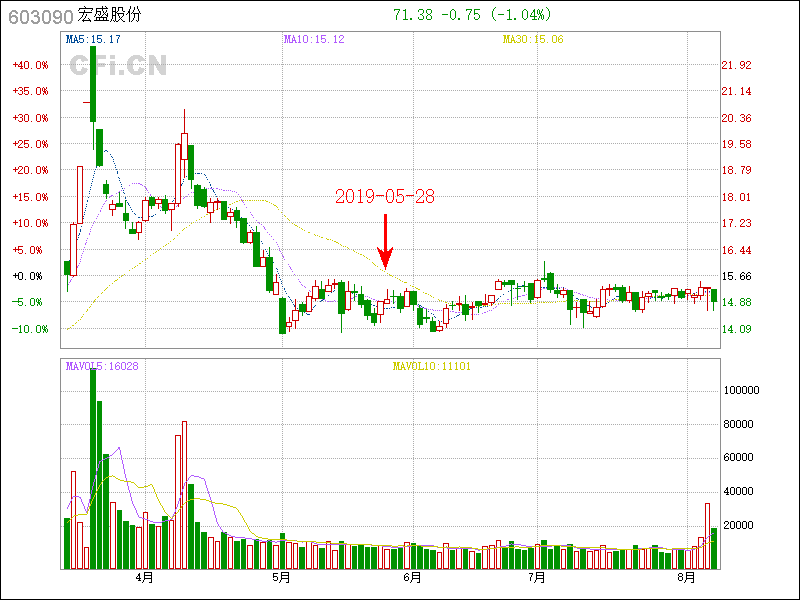Screen dimensions: 800x600
Task: Select the MA30:15.06 indicator label
Action: pyautogui.click(x=533, y=39)
